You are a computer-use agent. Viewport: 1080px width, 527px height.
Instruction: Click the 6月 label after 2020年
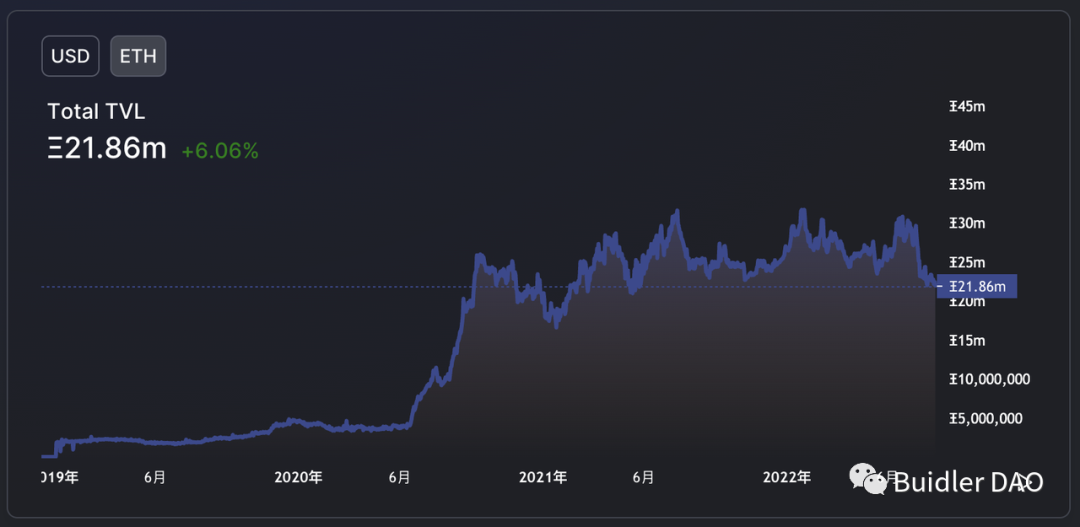click(399, 477)
